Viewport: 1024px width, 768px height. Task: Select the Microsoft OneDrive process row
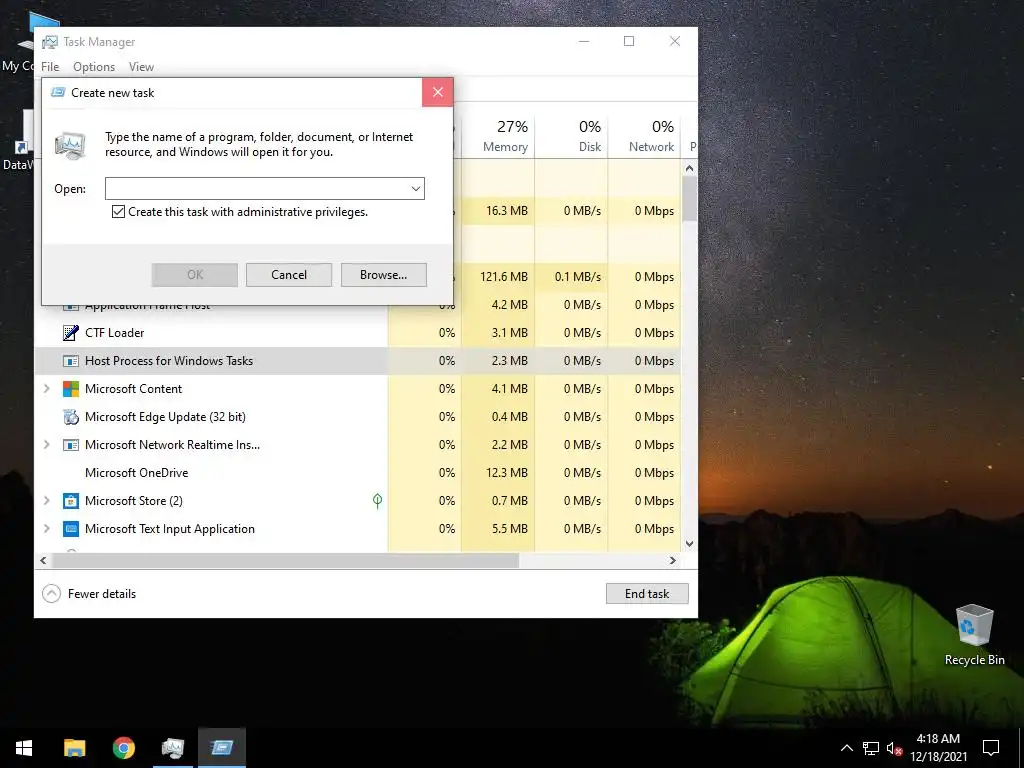(x=357, y=473)
